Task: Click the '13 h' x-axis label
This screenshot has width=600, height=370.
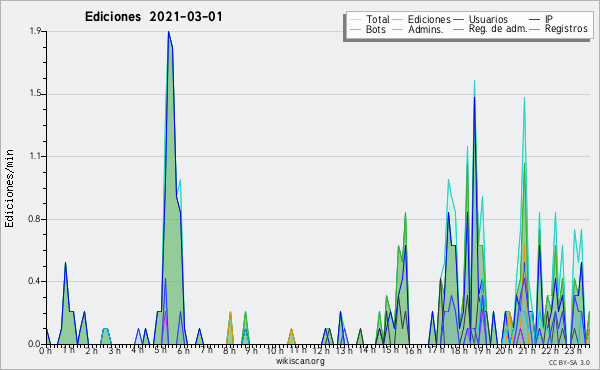Action: point(344,350)
